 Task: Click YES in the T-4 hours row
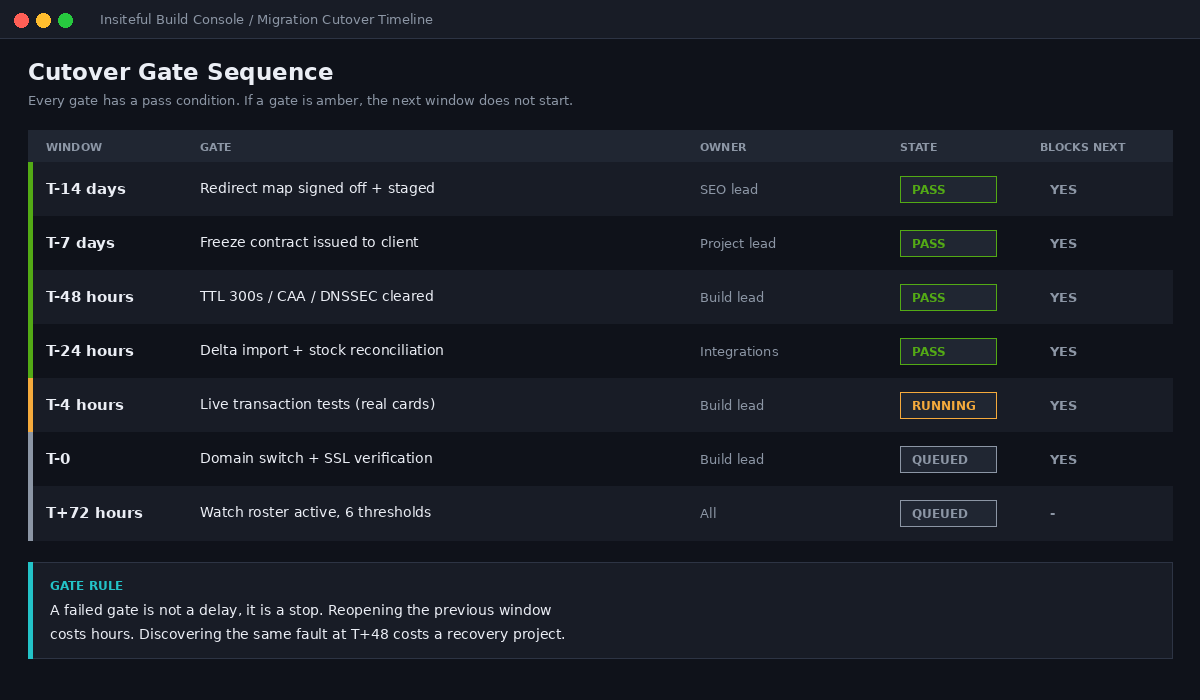pyautogui.click(x=1063, y=406)
